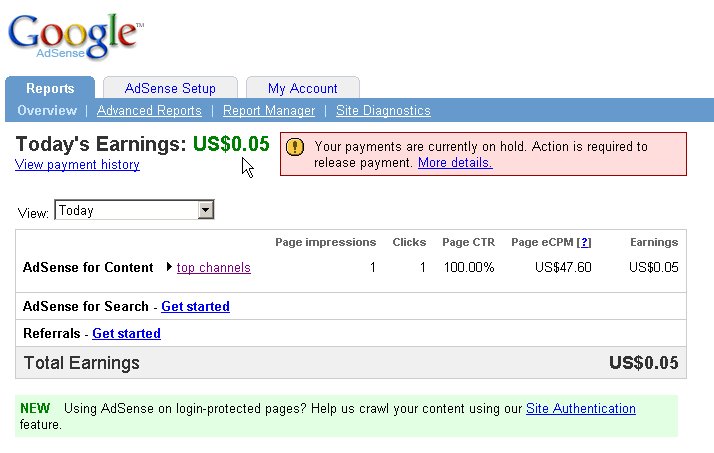Click the Total Earnings US$0.05 value
The image size is (714, 453).
(643, 363)
